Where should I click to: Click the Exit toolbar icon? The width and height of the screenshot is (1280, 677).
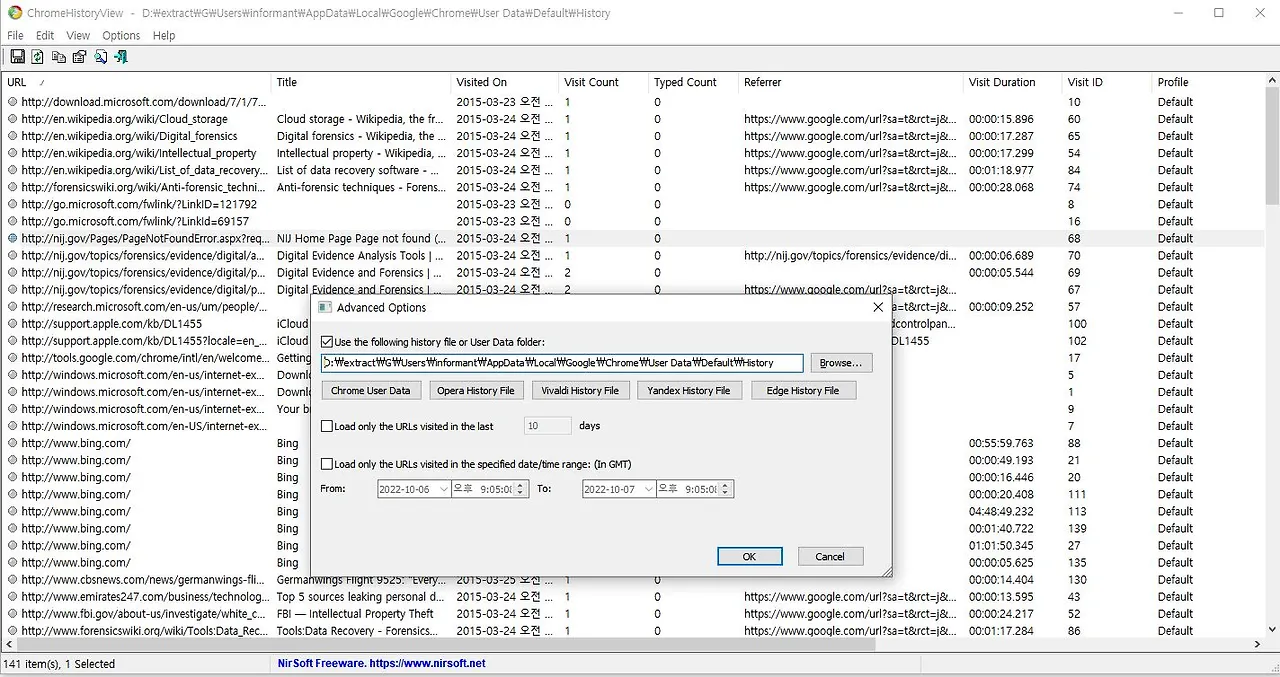(120, 57)
